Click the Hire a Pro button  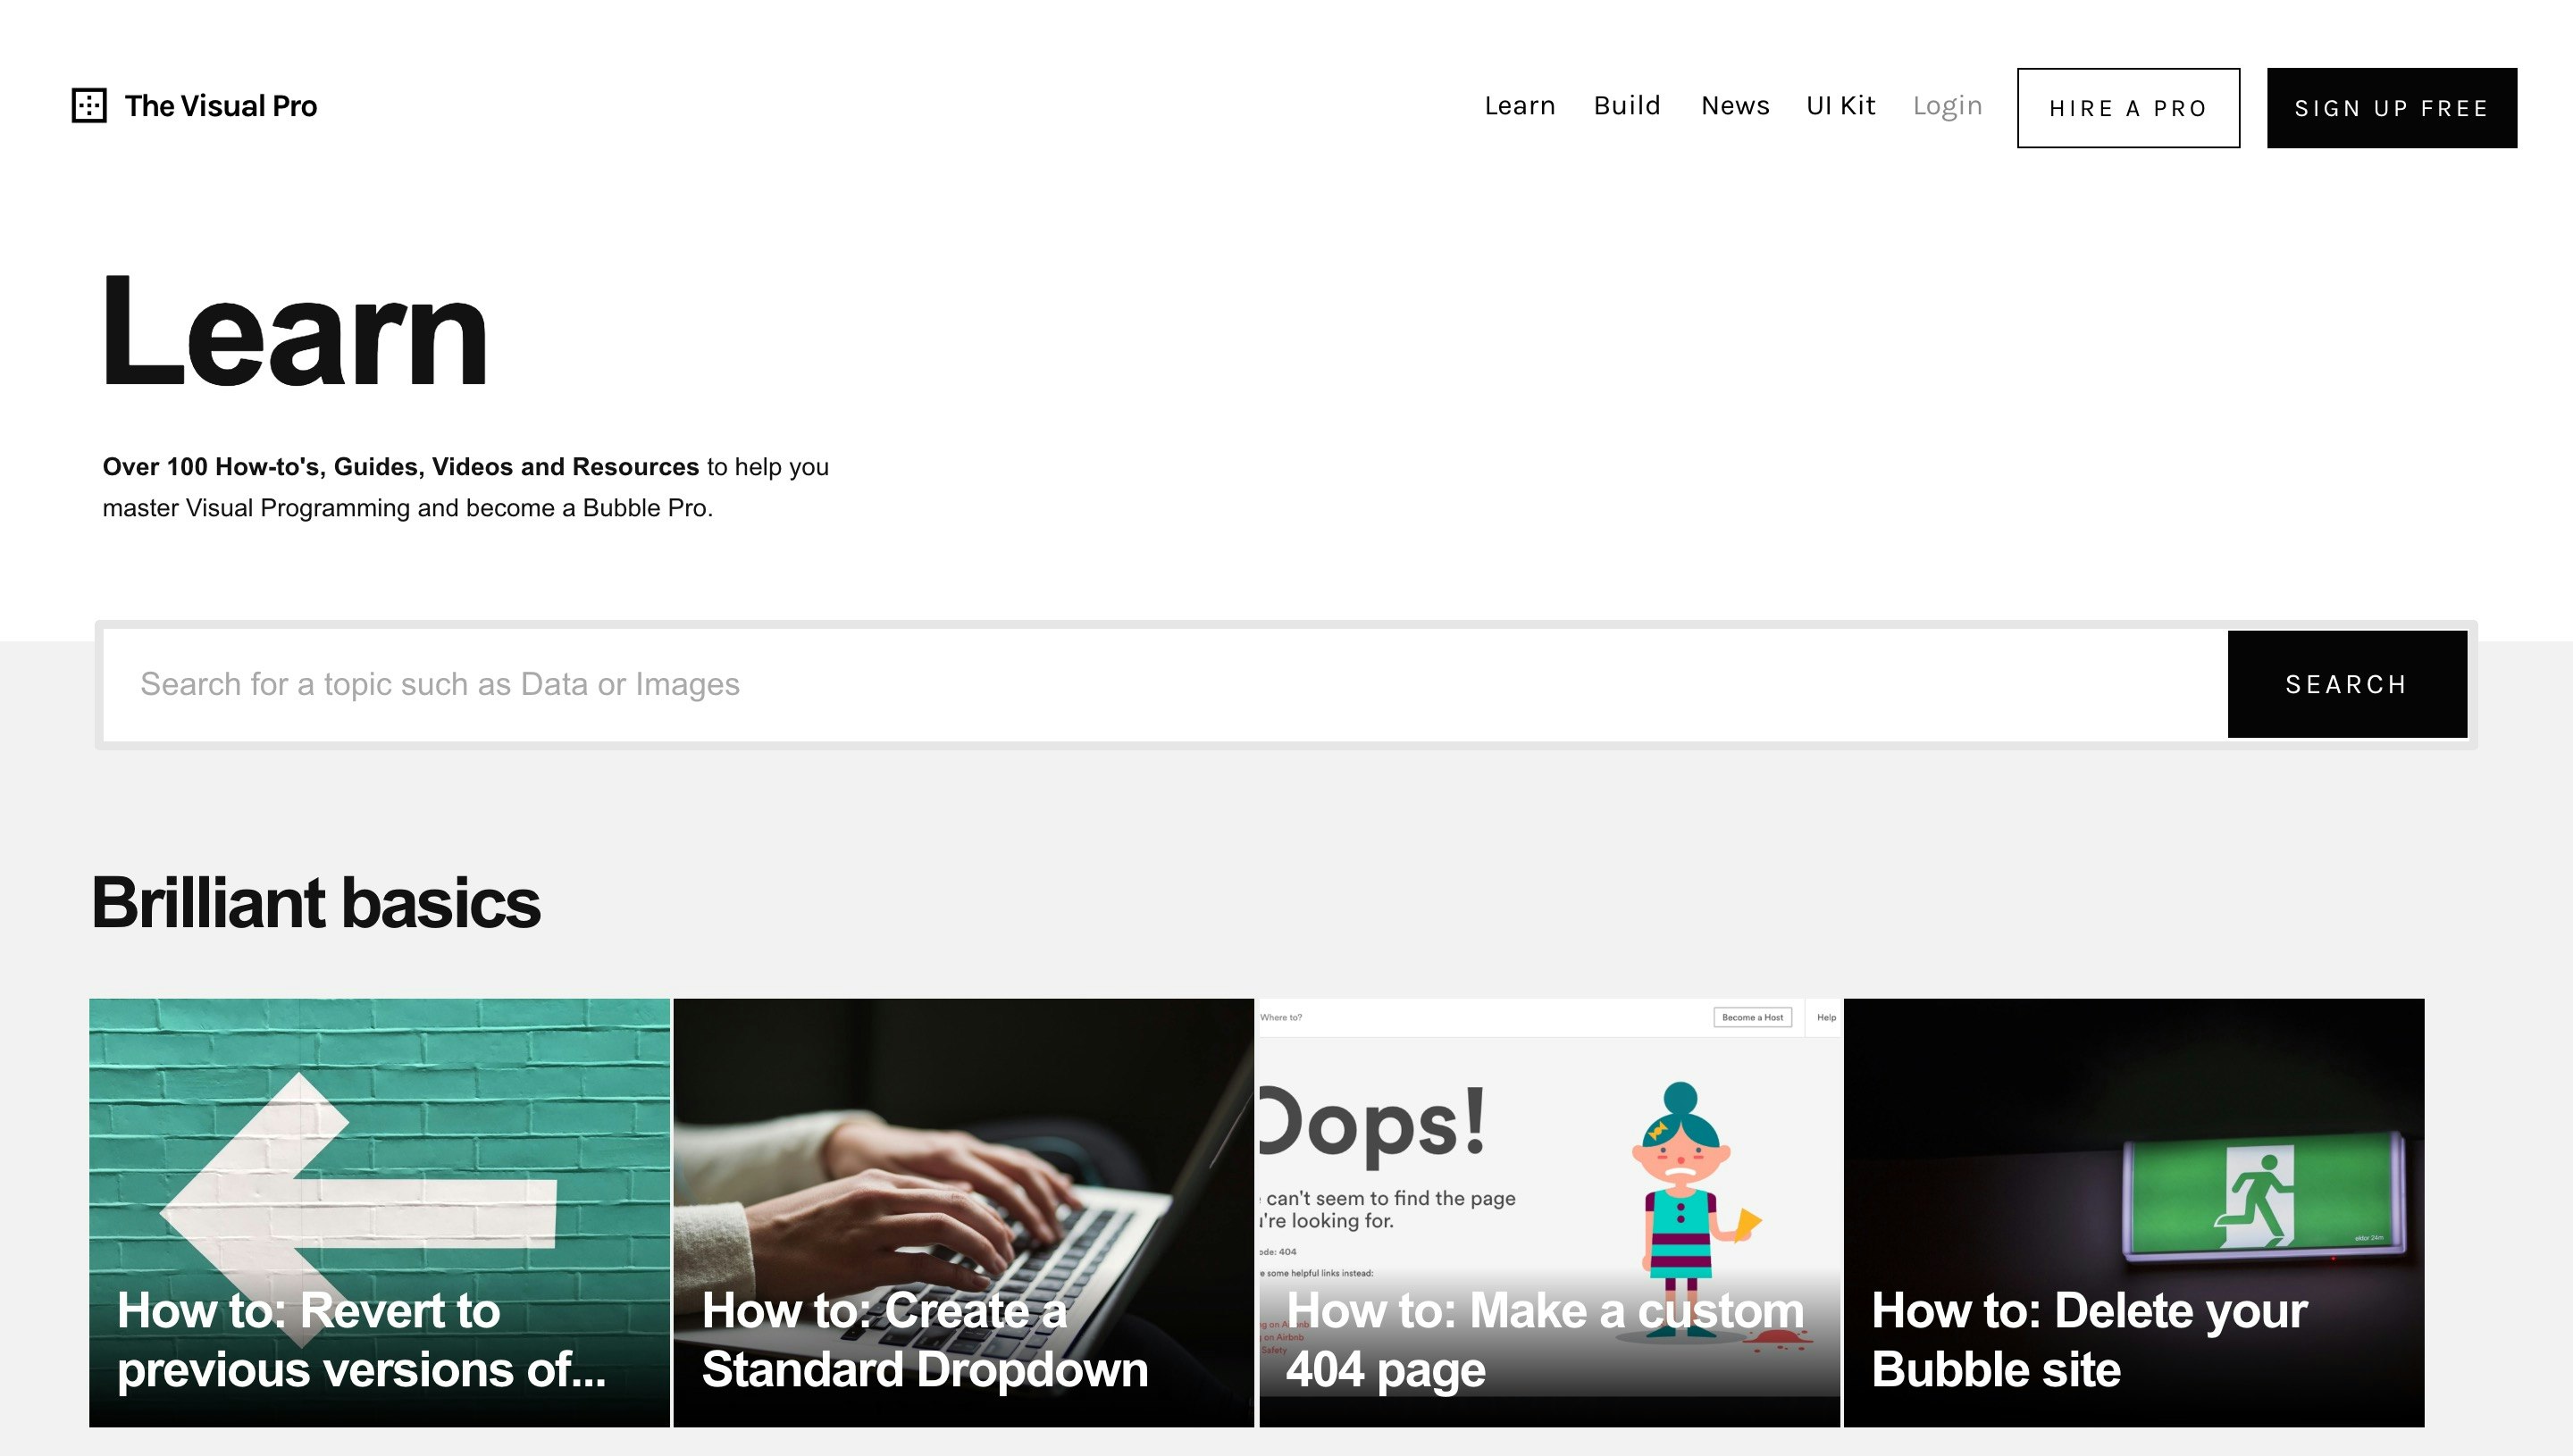[2128, 107]
